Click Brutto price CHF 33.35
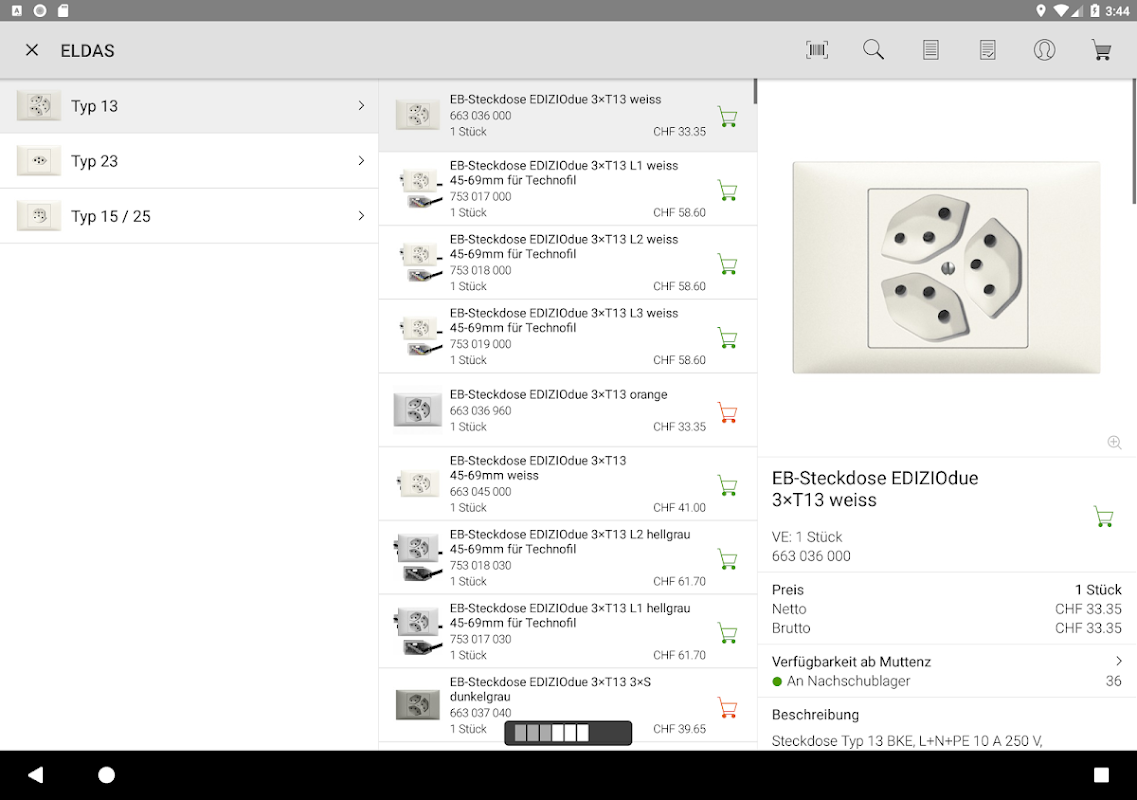The image size is (1137, 800). [1088, 628]
